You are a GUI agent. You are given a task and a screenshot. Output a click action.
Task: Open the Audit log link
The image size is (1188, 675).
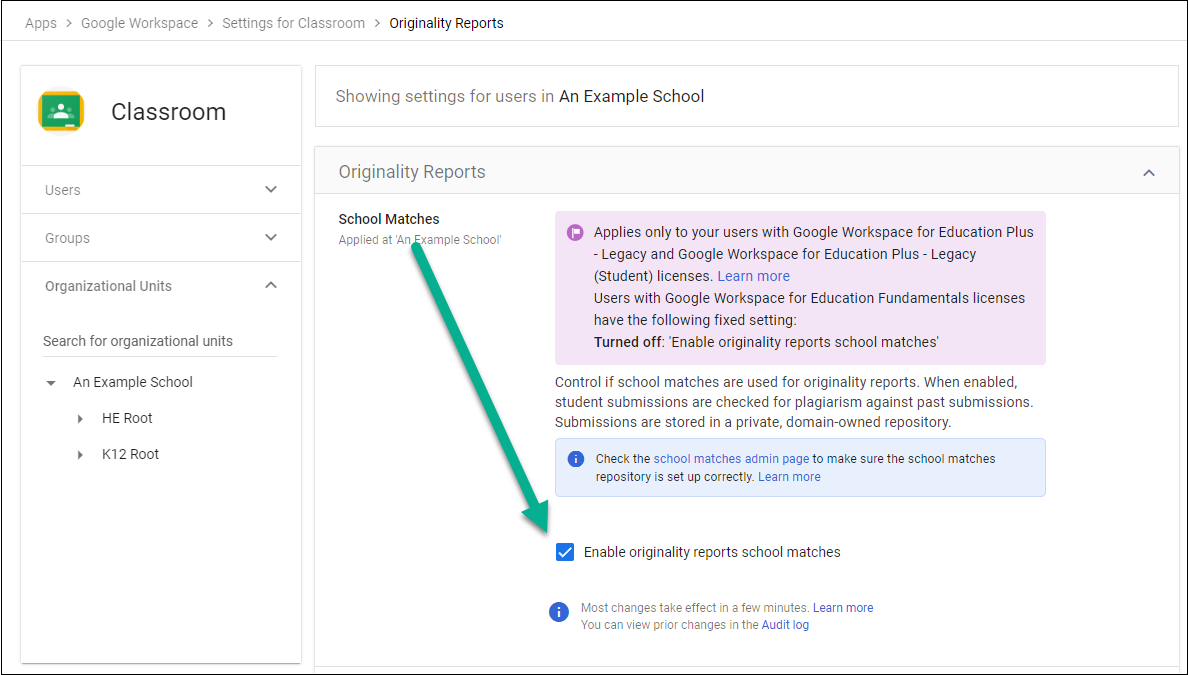click(x=785, y=625)
